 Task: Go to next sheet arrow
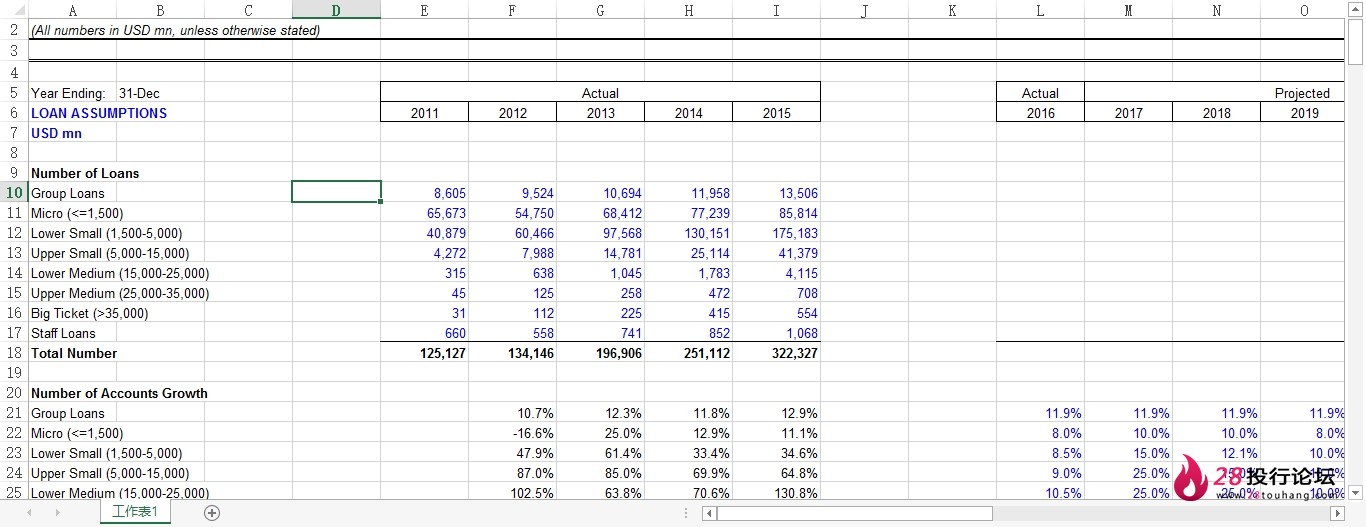57,513
